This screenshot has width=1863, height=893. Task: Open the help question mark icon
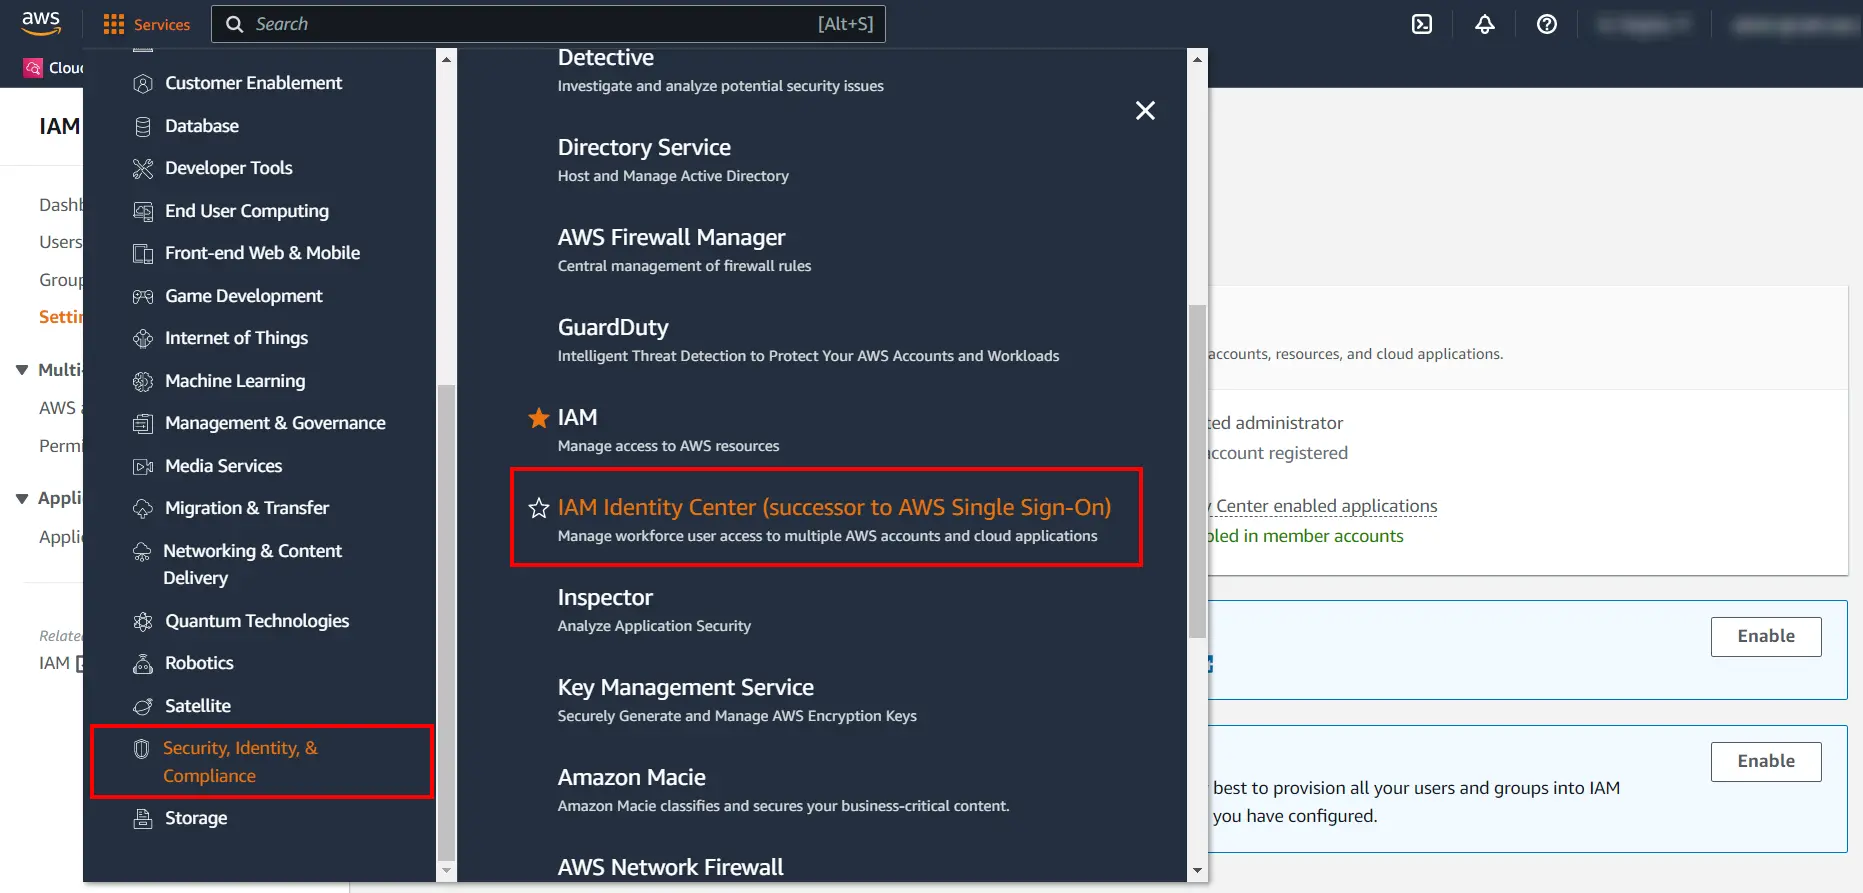pos(1547,24)
